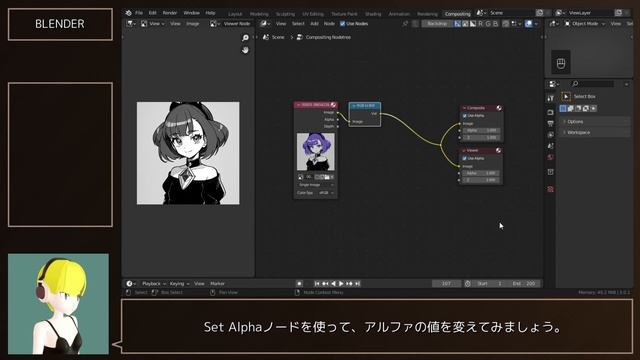Toggle the Use Nodes checkbox
Image resolution: width=640 pixels, height=360 pixels.
pyautogui.click(x=342, y=24)
